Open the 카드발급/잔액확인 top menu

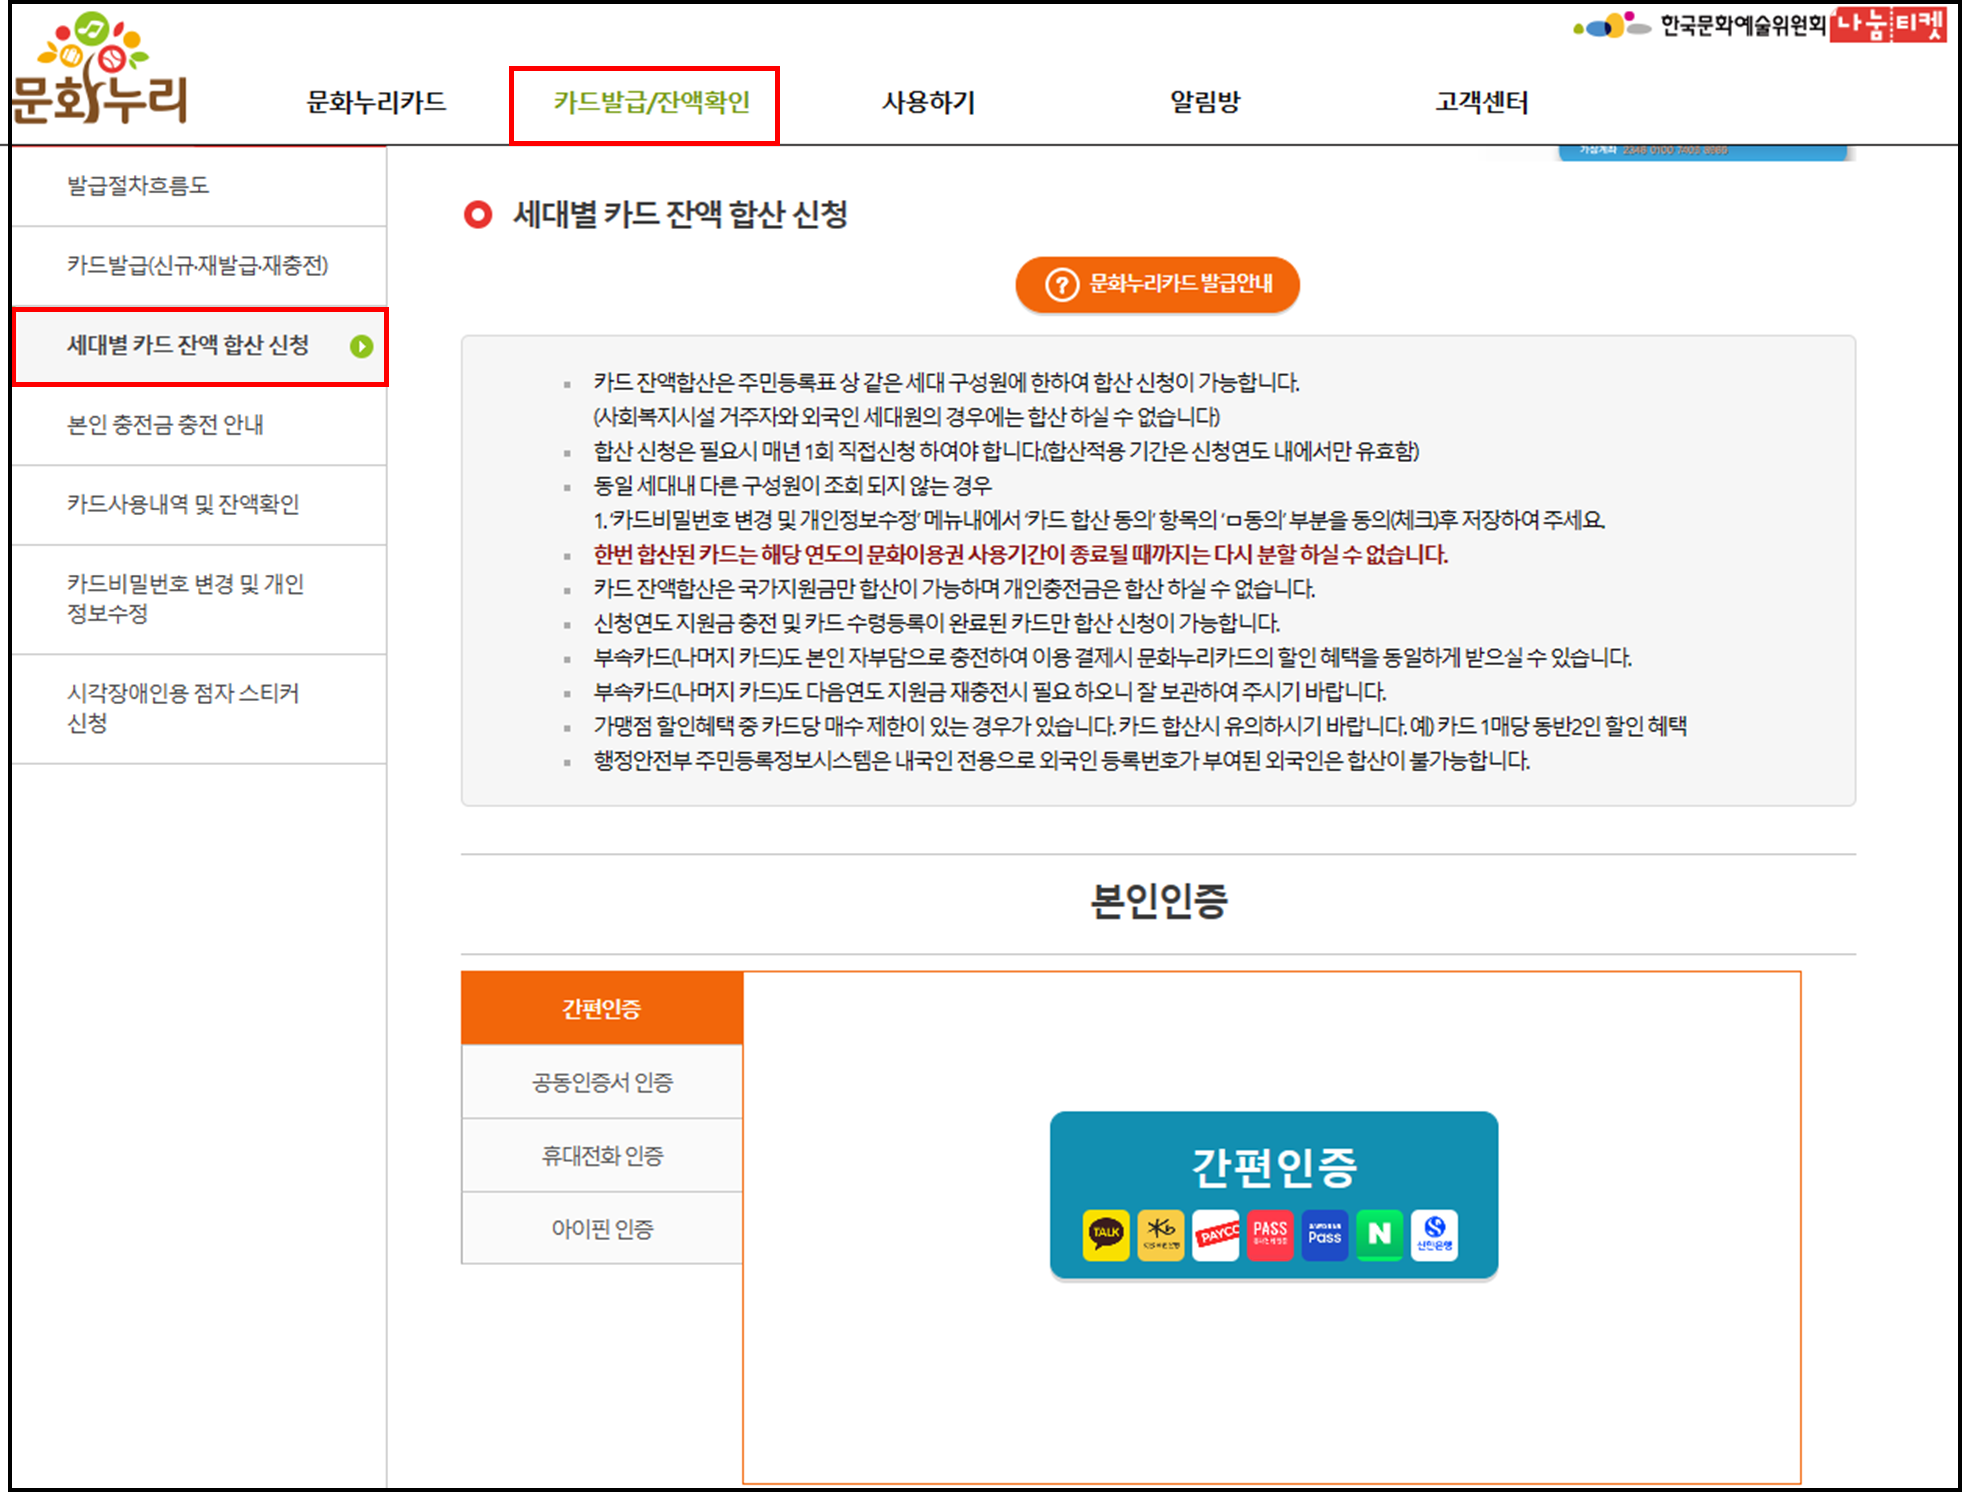[x=651, y=102]
